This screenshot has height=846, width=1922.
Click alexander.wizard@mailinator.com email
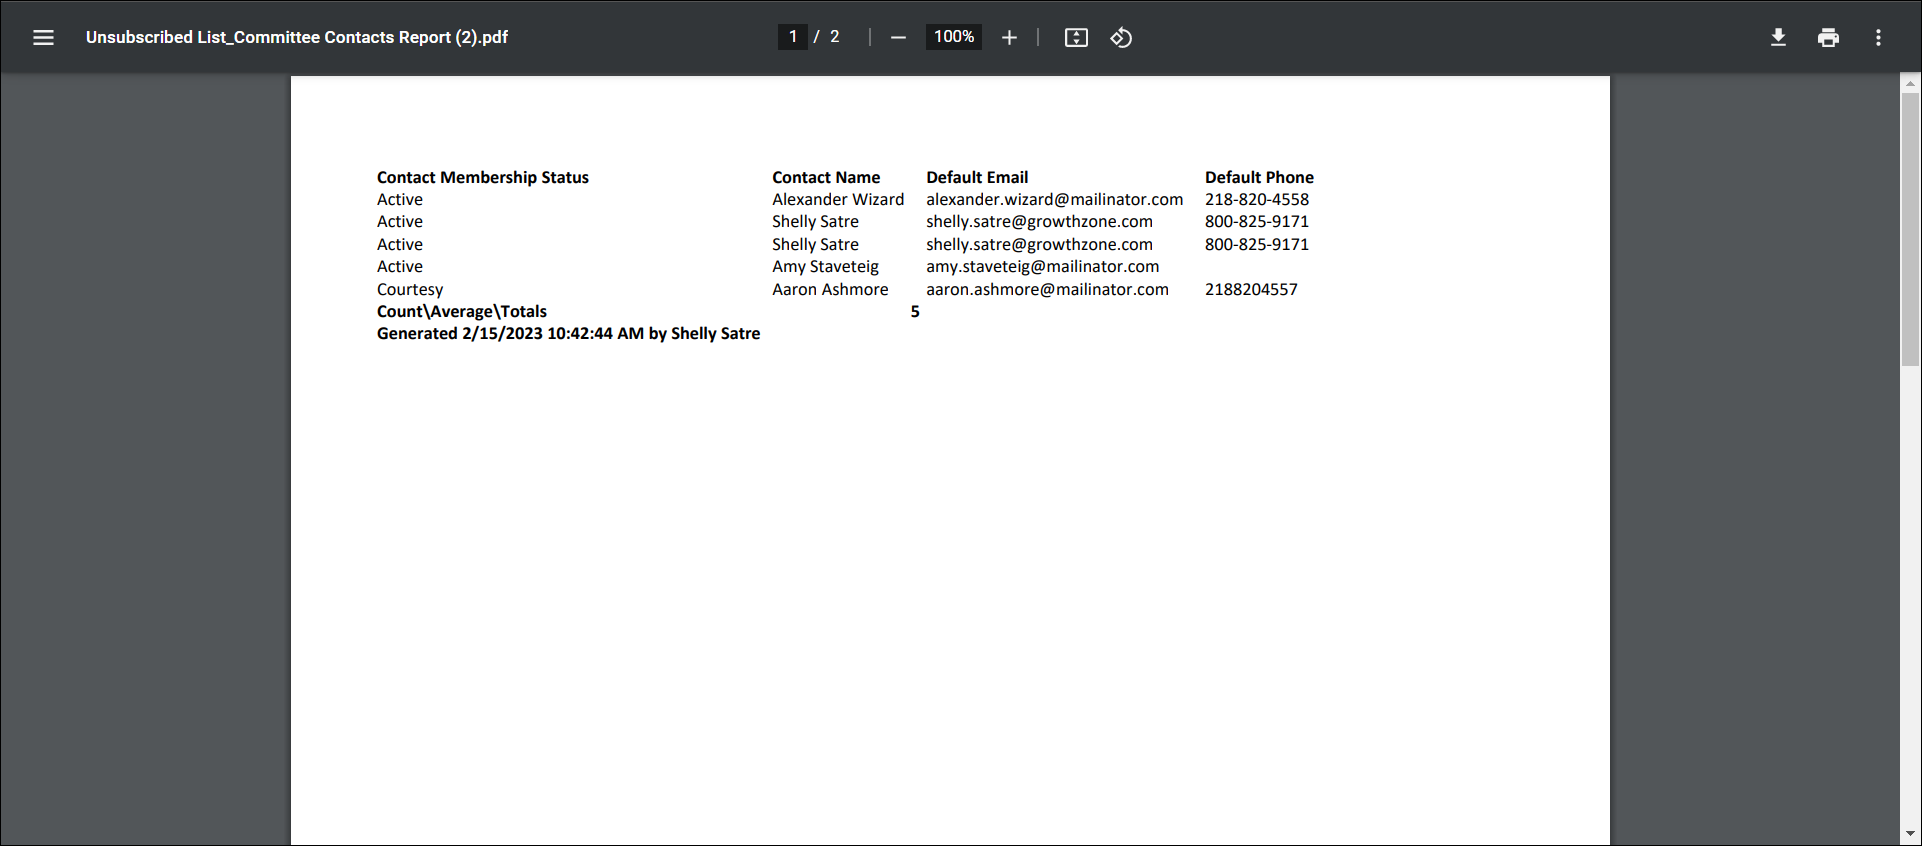[x=1054, y=199]
